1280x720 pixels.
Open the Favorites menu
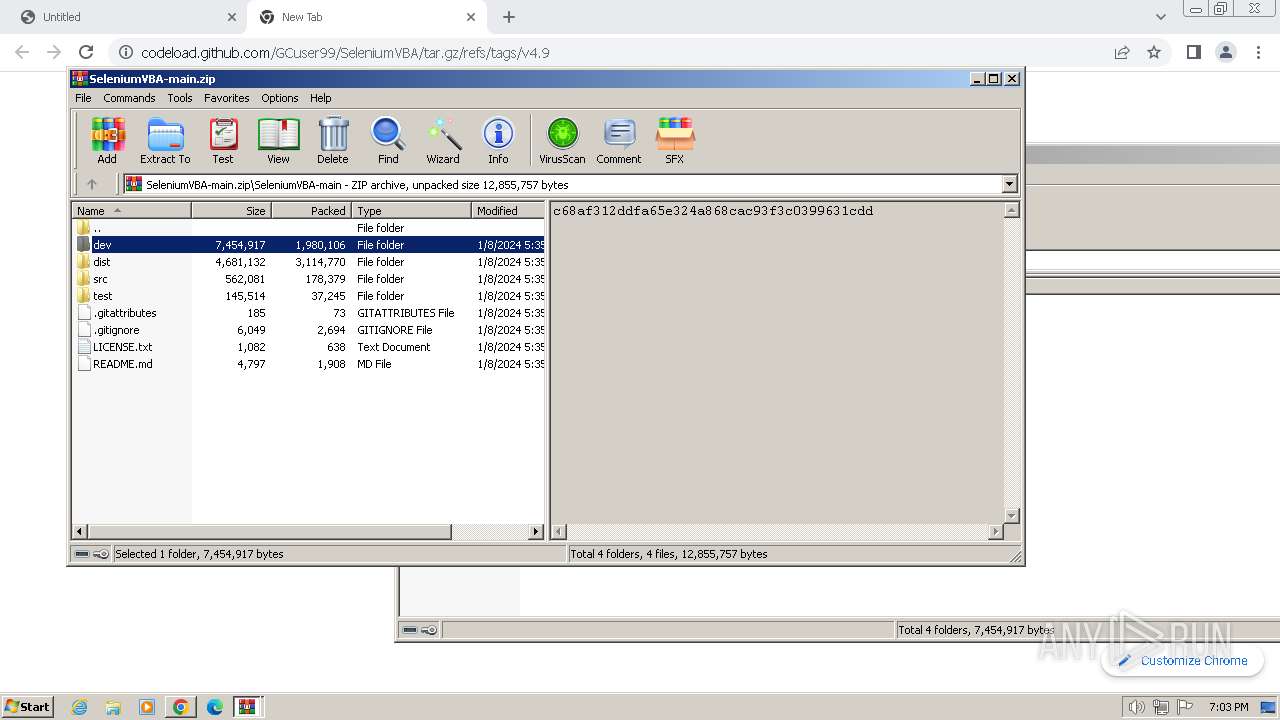pos(227,98)
